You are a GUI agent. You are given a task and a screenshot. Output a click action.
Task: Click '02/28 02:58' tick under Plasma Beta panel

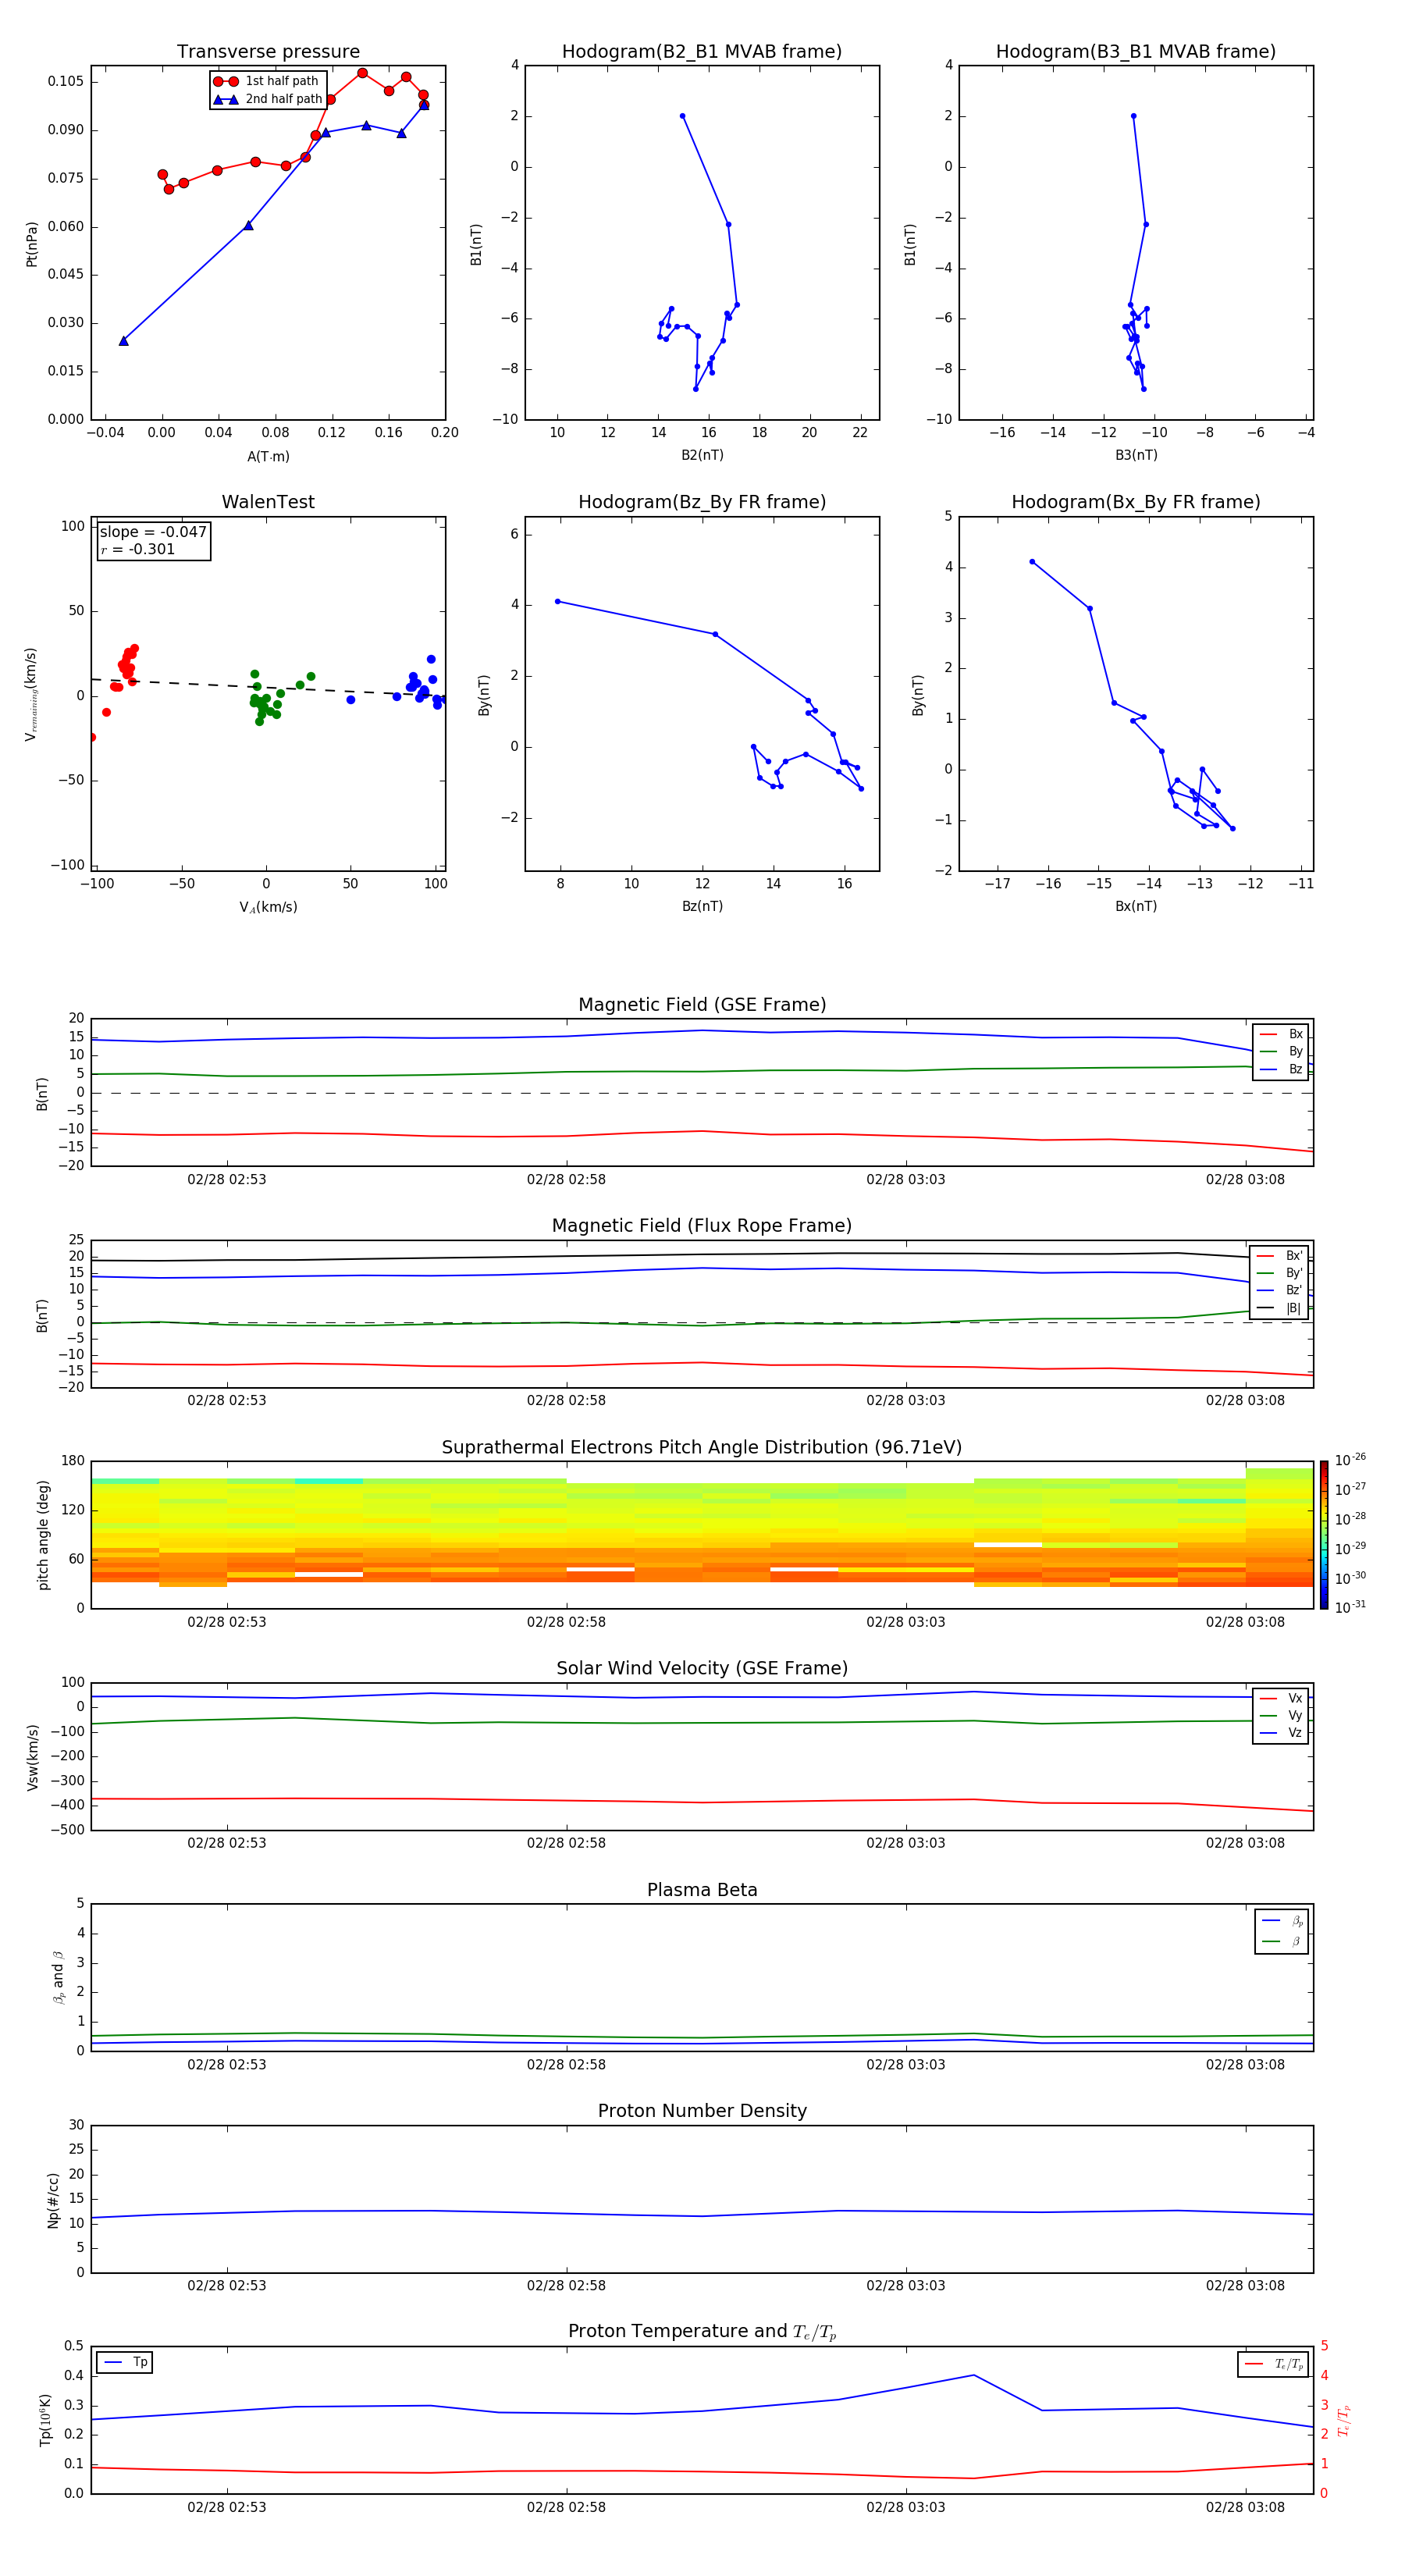[x=566, y=2064]
